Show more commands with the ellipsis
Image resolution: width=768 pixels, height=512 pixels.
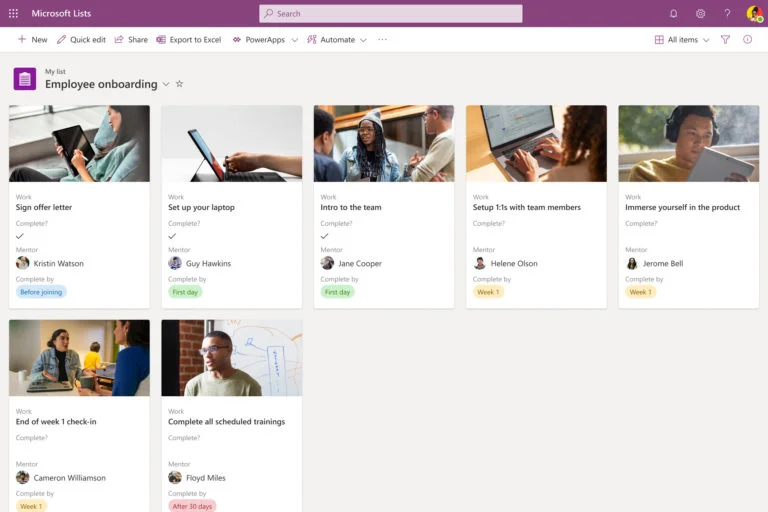pyautogui.click(x=383, y=40)
